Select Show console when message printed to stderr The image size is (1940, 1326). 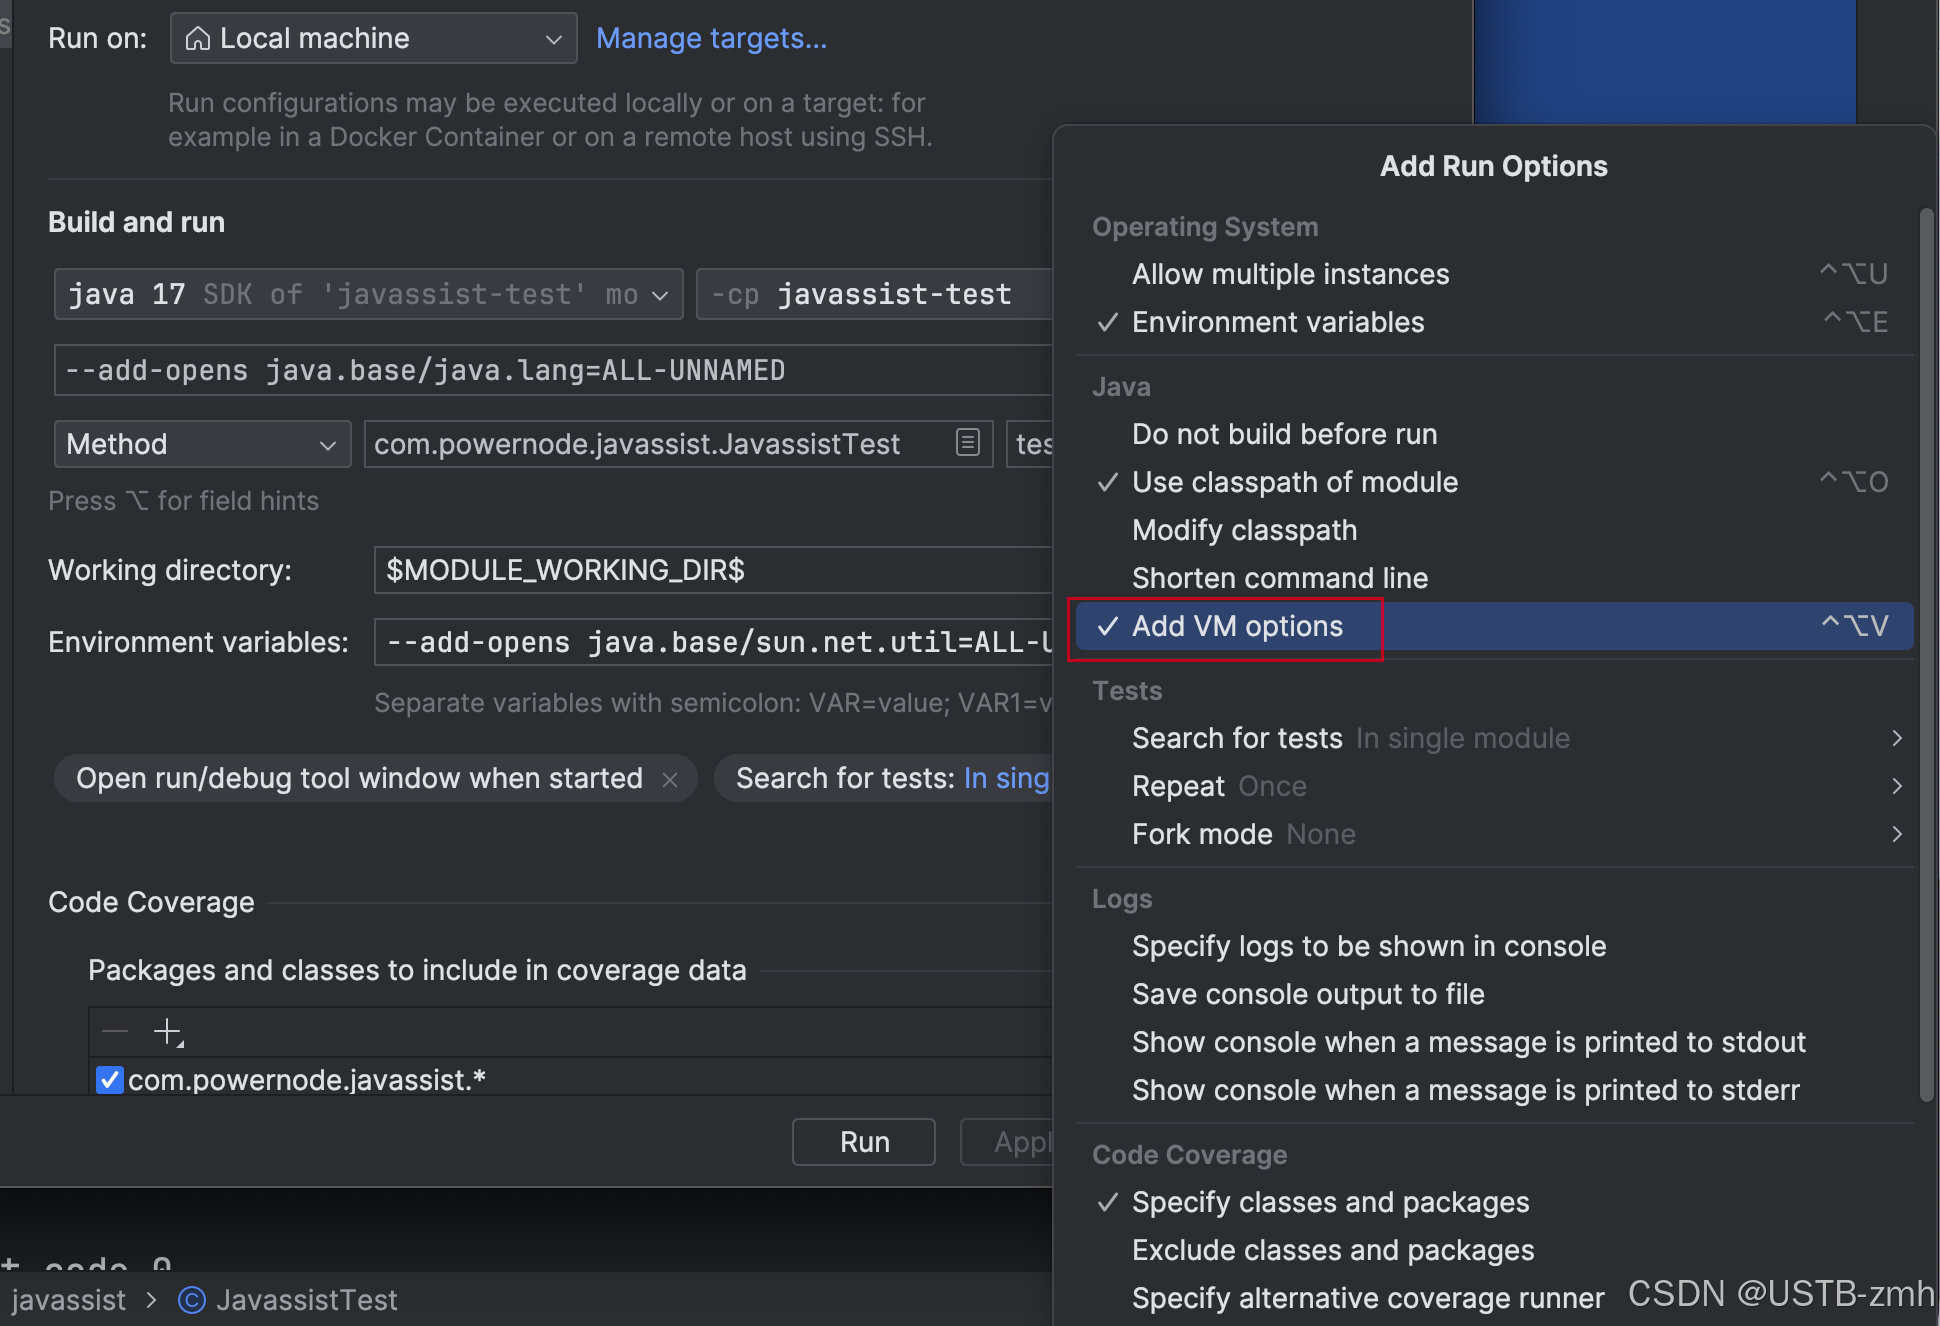pyautogui.click(x=1495, y=1090)
